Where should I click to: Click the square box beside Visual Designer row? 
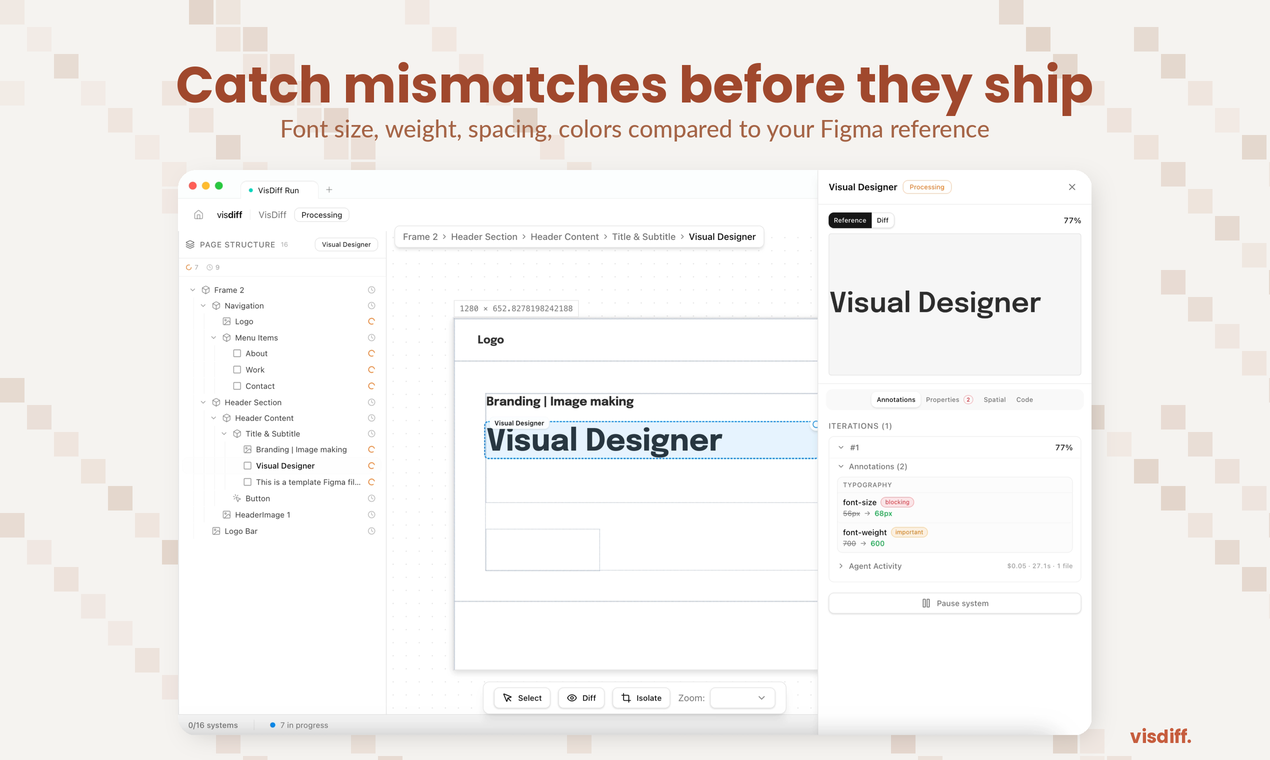click(x=247, y=466)
